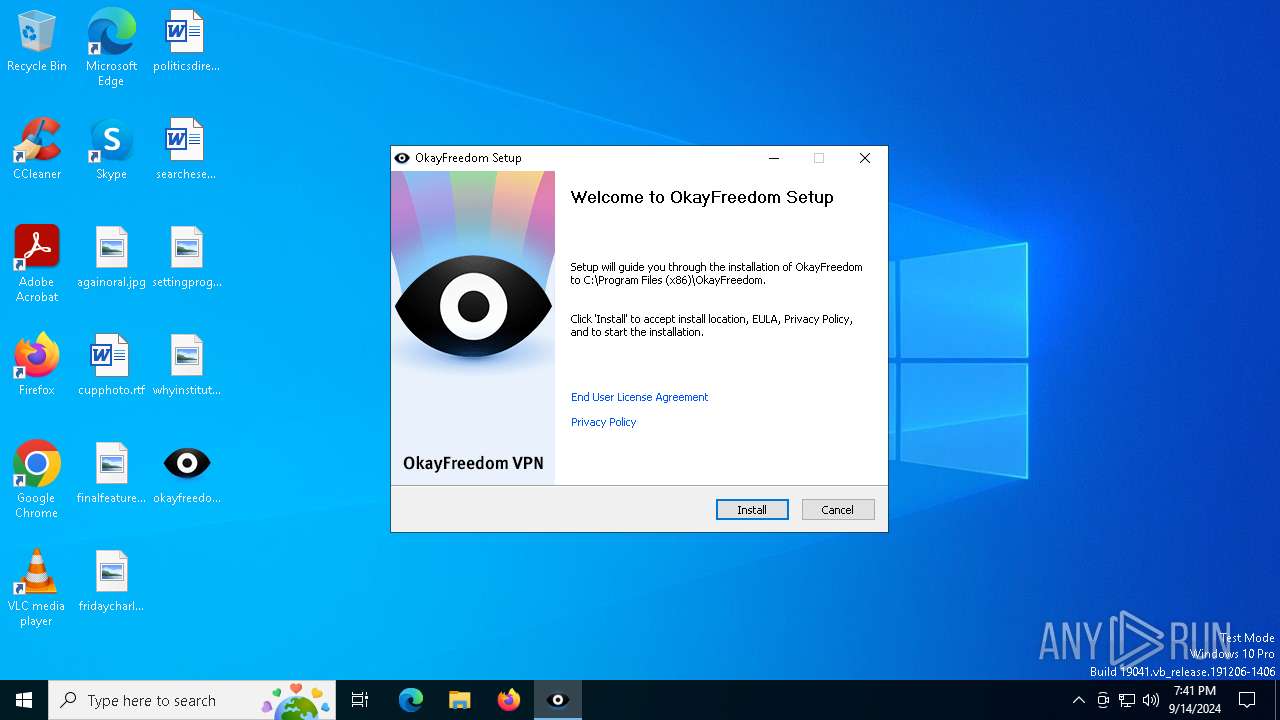The image size is (1280, 720).
Task: Select the okayfreedo installer desktop icon
Action: [x=186, y=474]
